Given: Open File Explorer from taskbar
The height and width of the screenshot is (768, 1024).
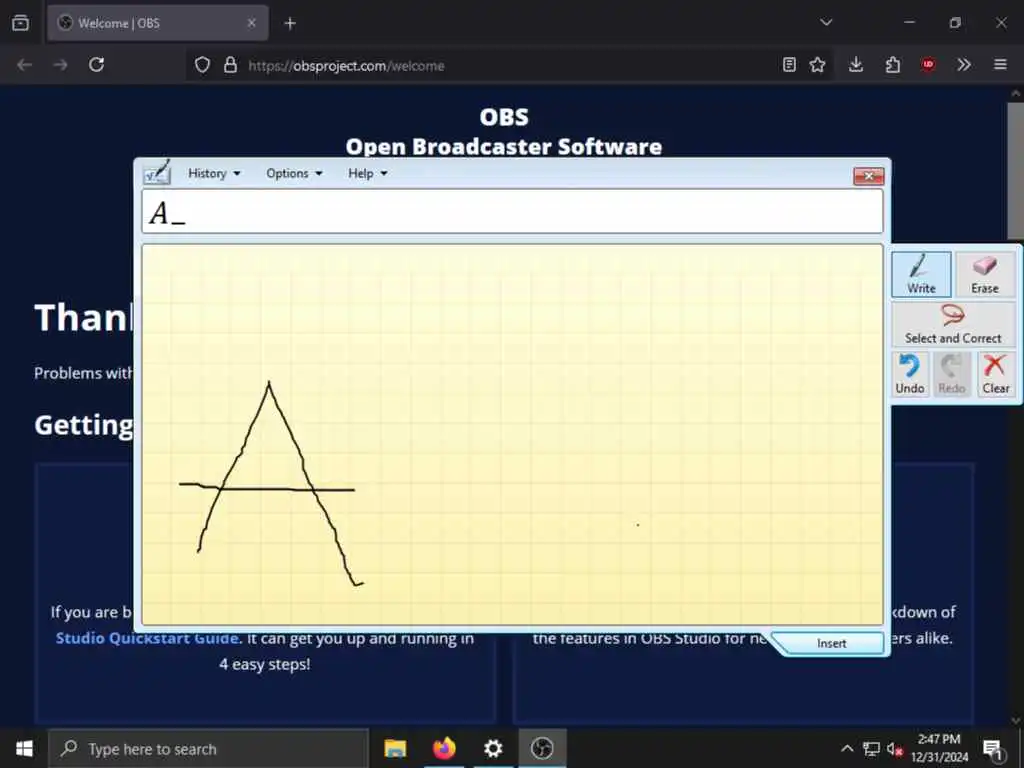Looking at the screenshot, I should click(x=394, y=748).
